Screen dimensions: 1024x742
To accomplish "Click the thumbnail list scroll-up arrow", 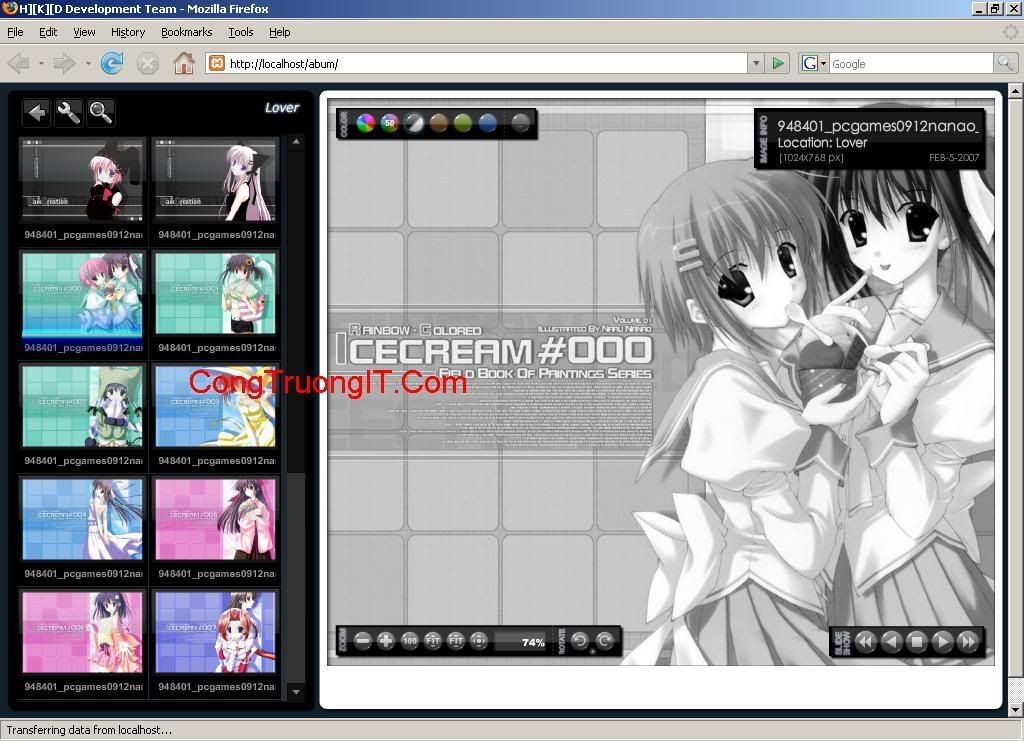I will click(296, 142).
